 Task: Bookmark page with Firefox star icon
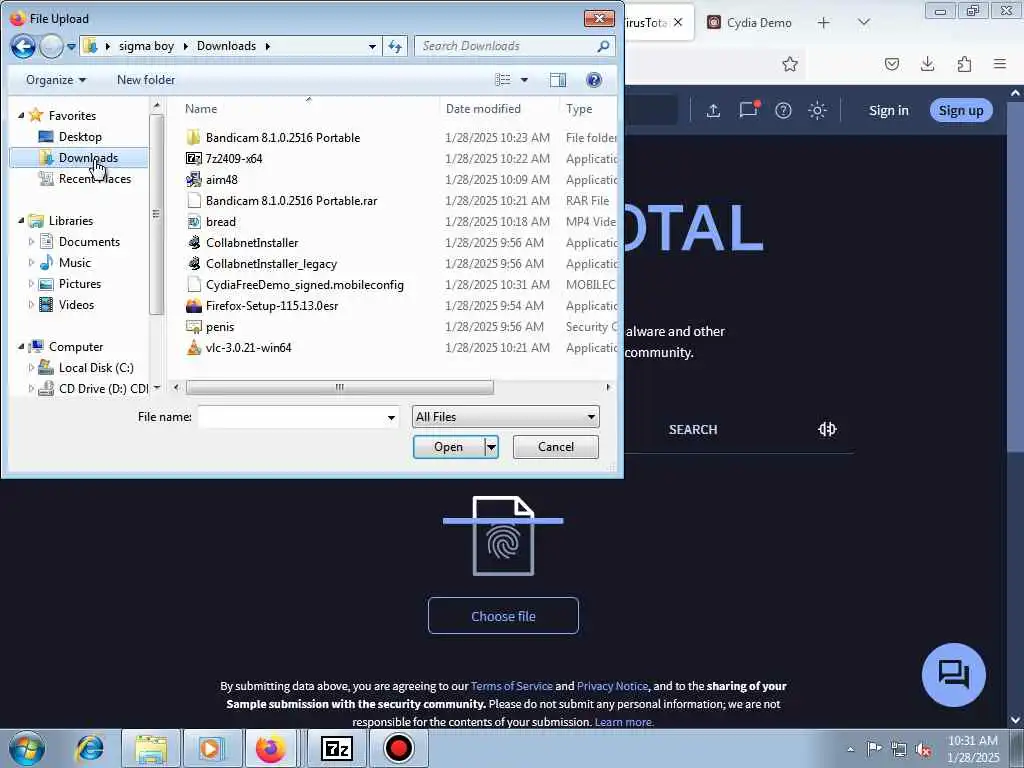click(x=790, y=64)
